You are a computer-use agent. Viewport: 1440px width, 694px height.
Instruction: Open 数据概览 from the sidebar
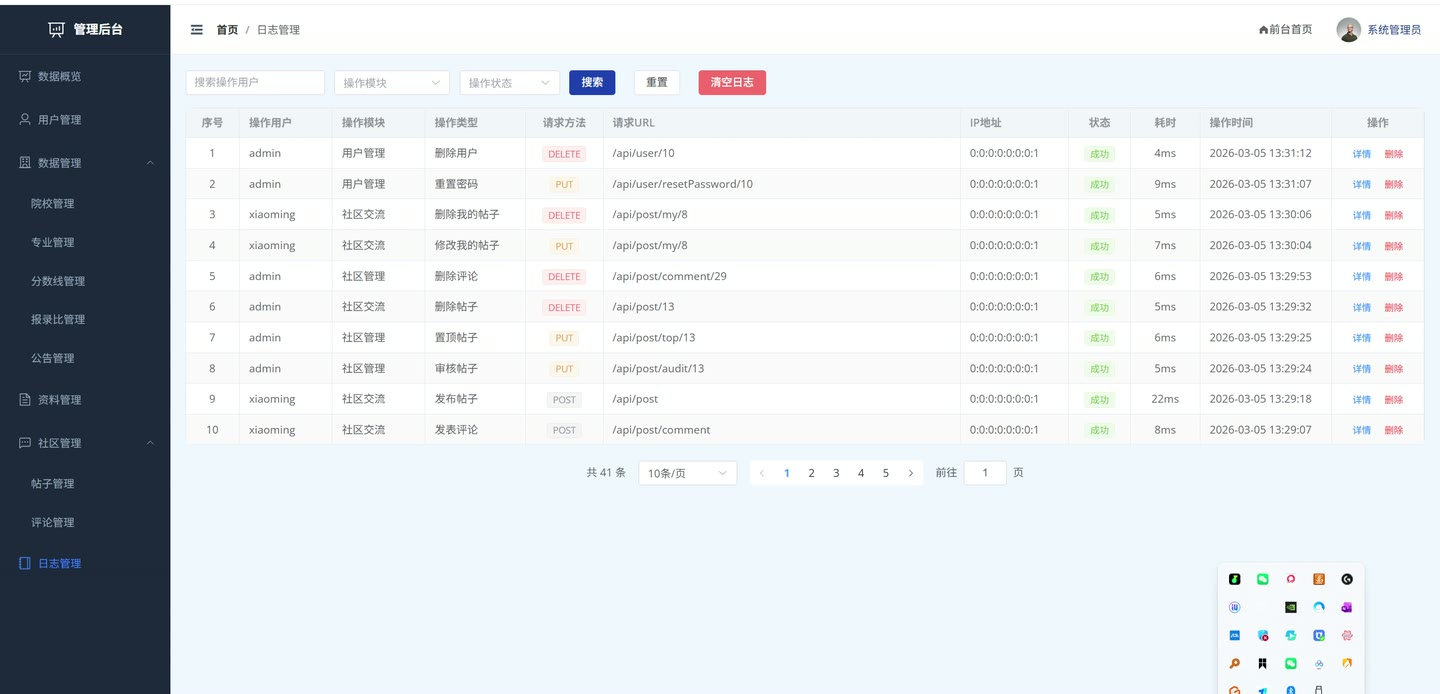(x=85, y=76)
